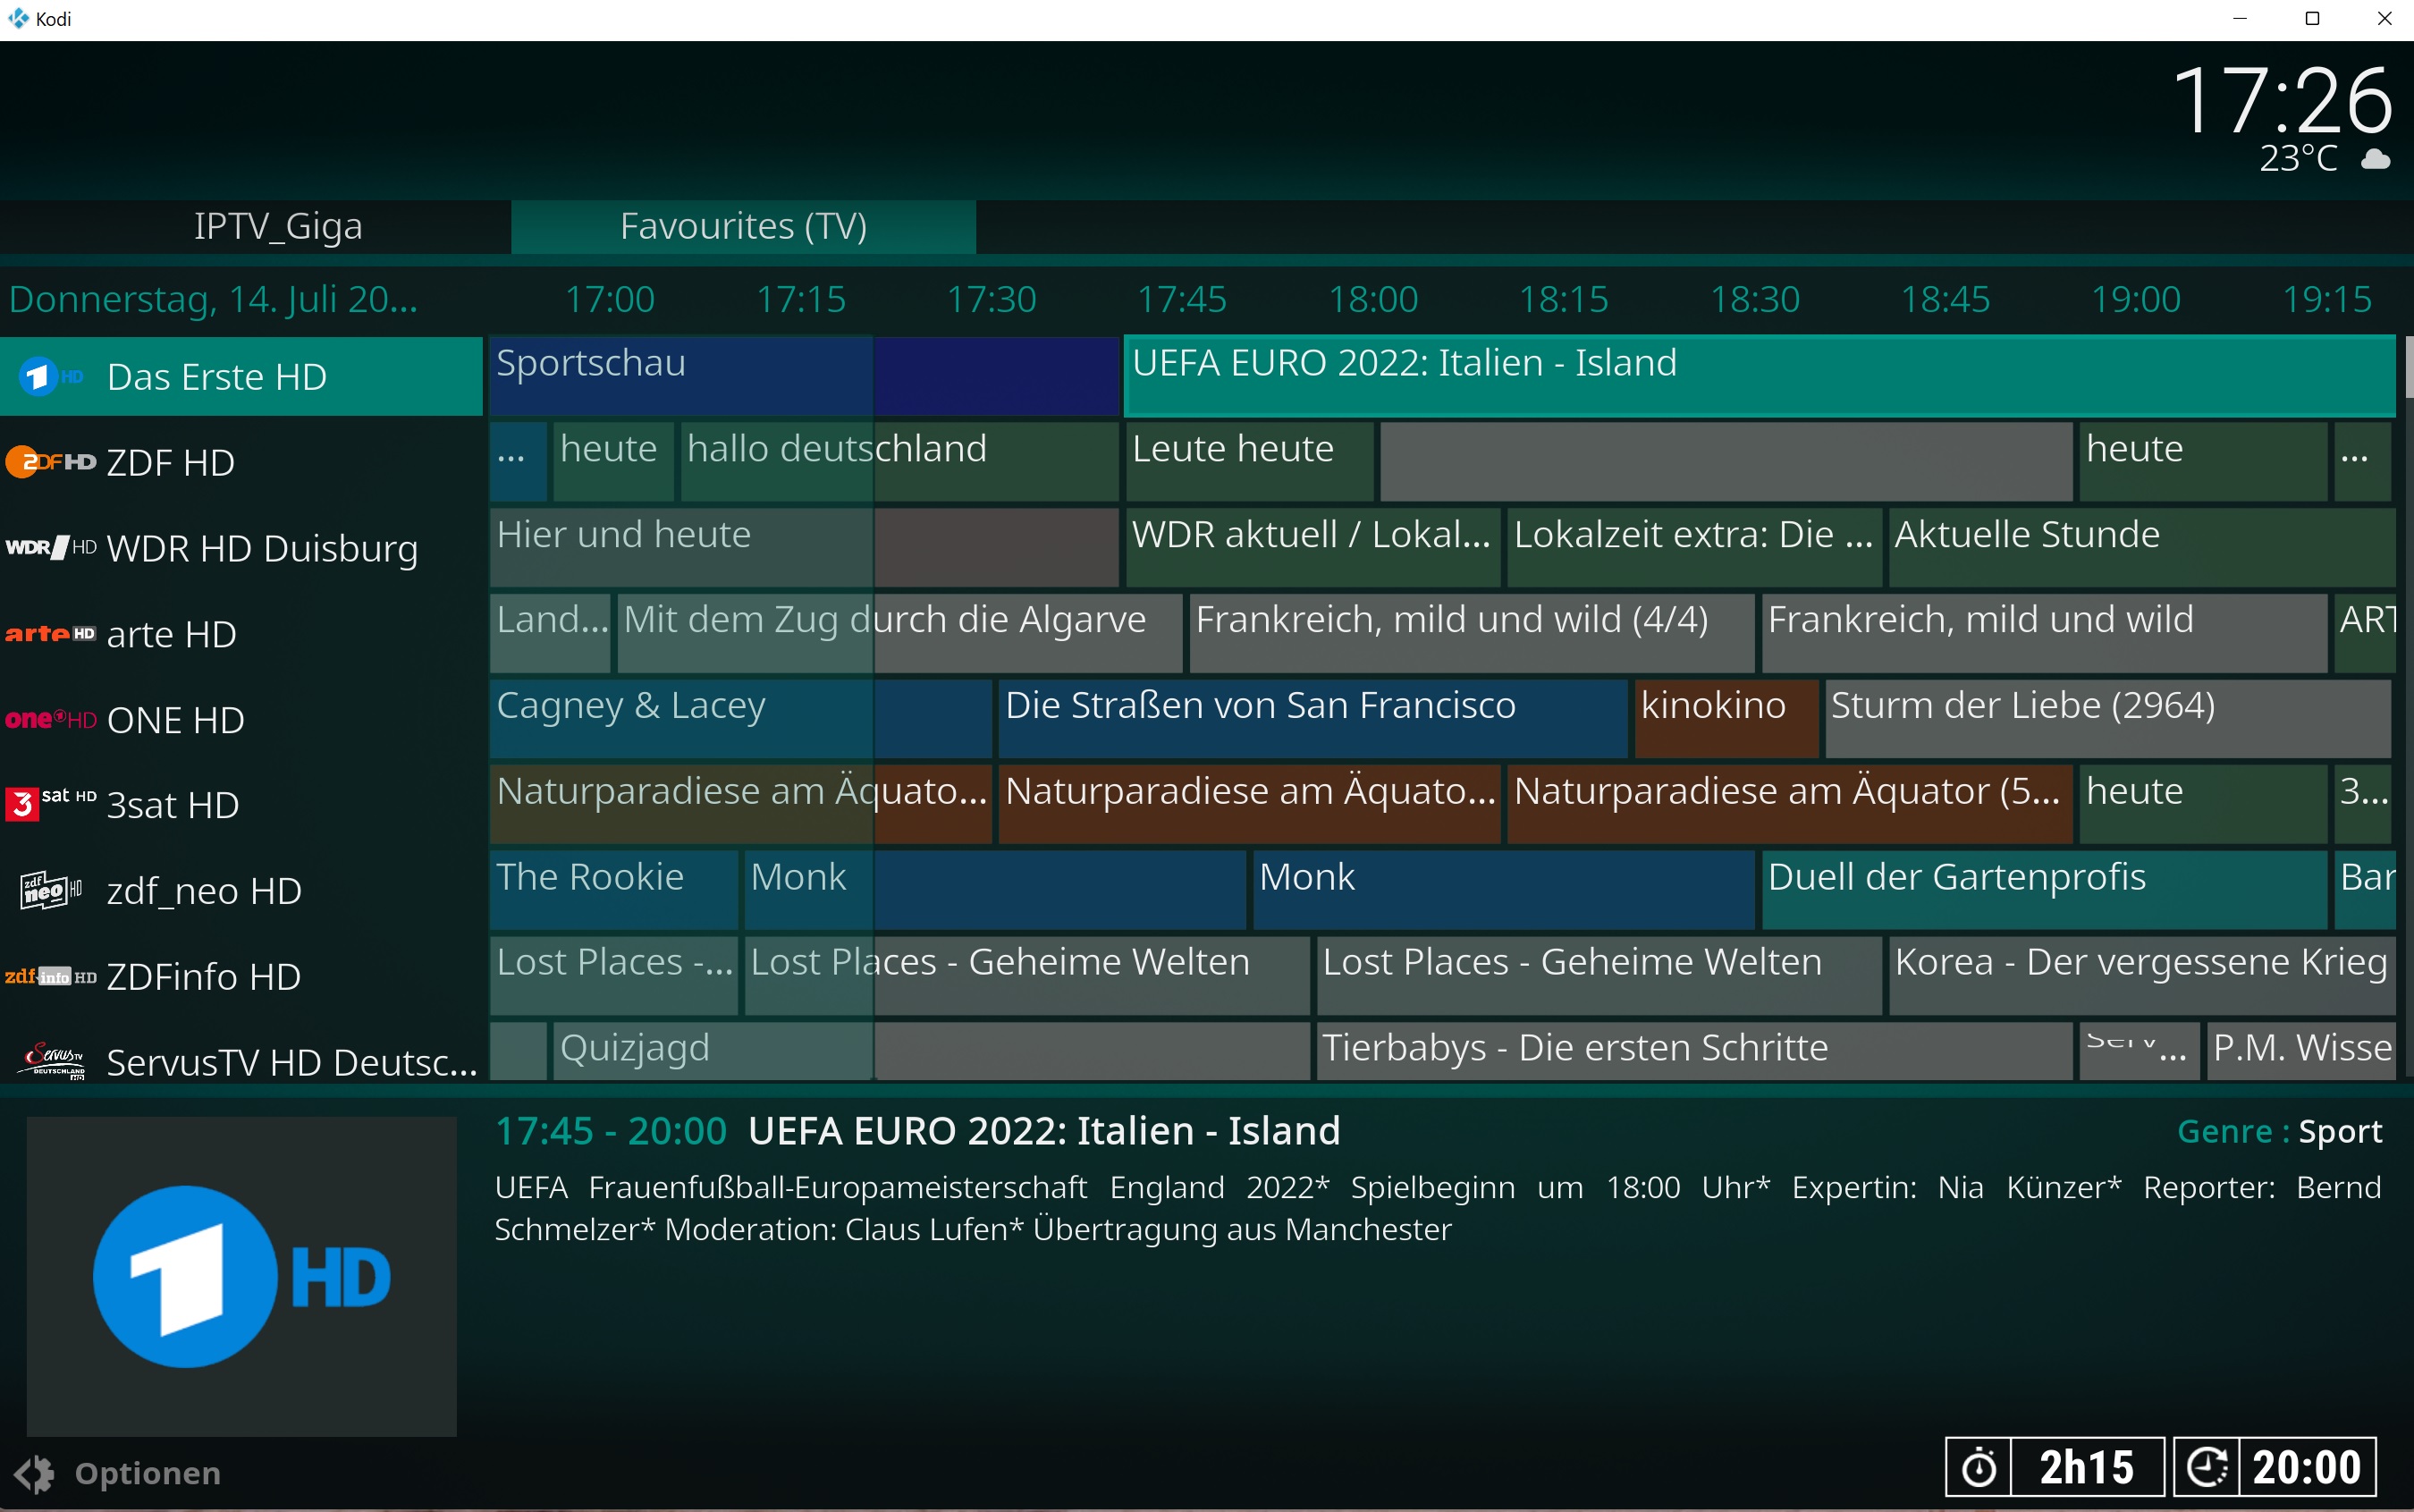Open the Optionen menu label

(x=148, y=1473)
